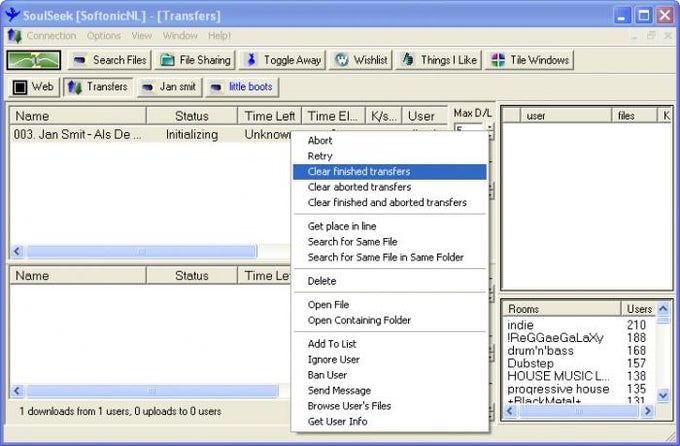Click the Toggle Away icon
The width and height of the screenshot is (680, 446).
[x=252, y=60]
